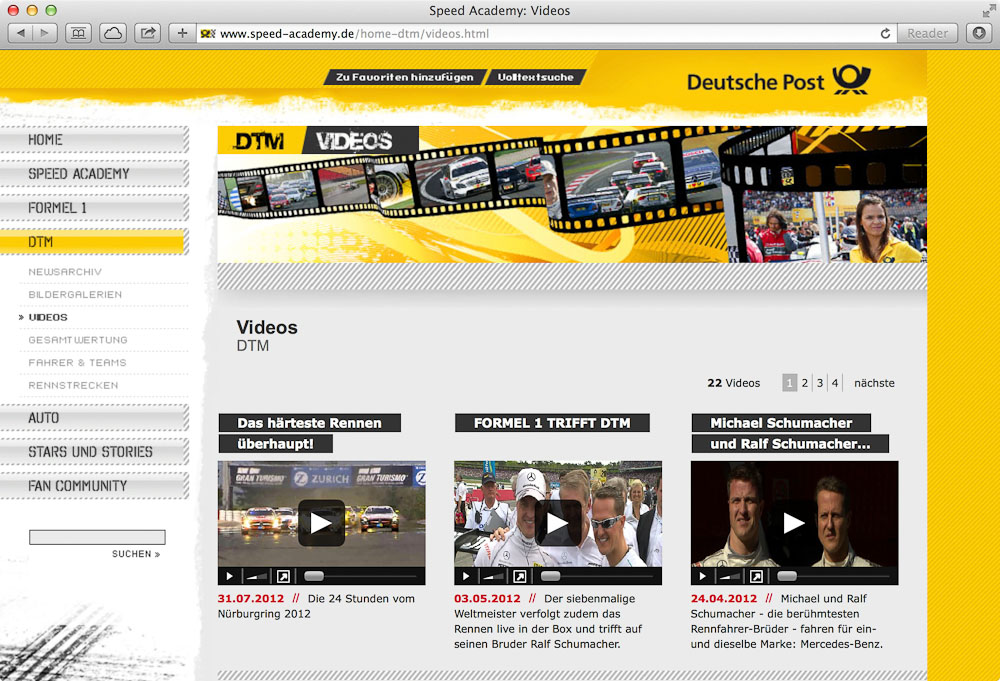This screenshot has height=681, width=1000.
Task: Click Zu Favoriten hinzufügen
Action: point(405,77)
